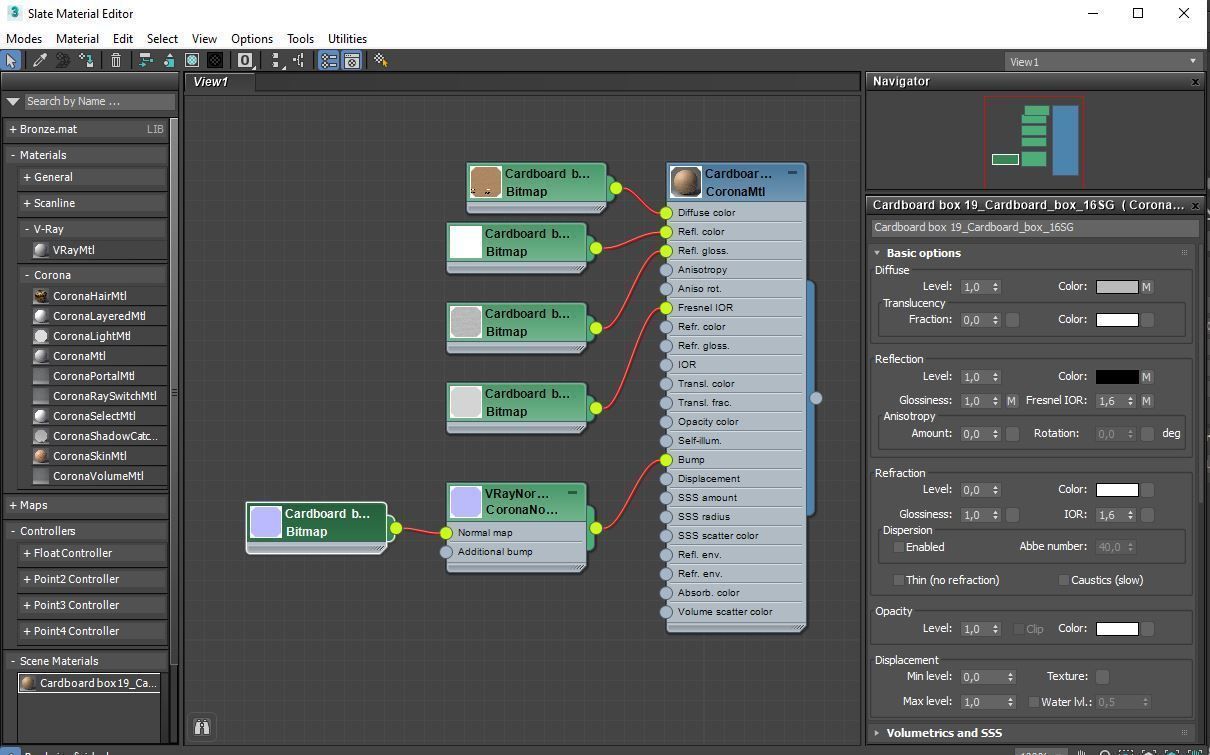Click the black Reflection Color swatch
Screen dimensions: 1210x755
coord(1117,377)
